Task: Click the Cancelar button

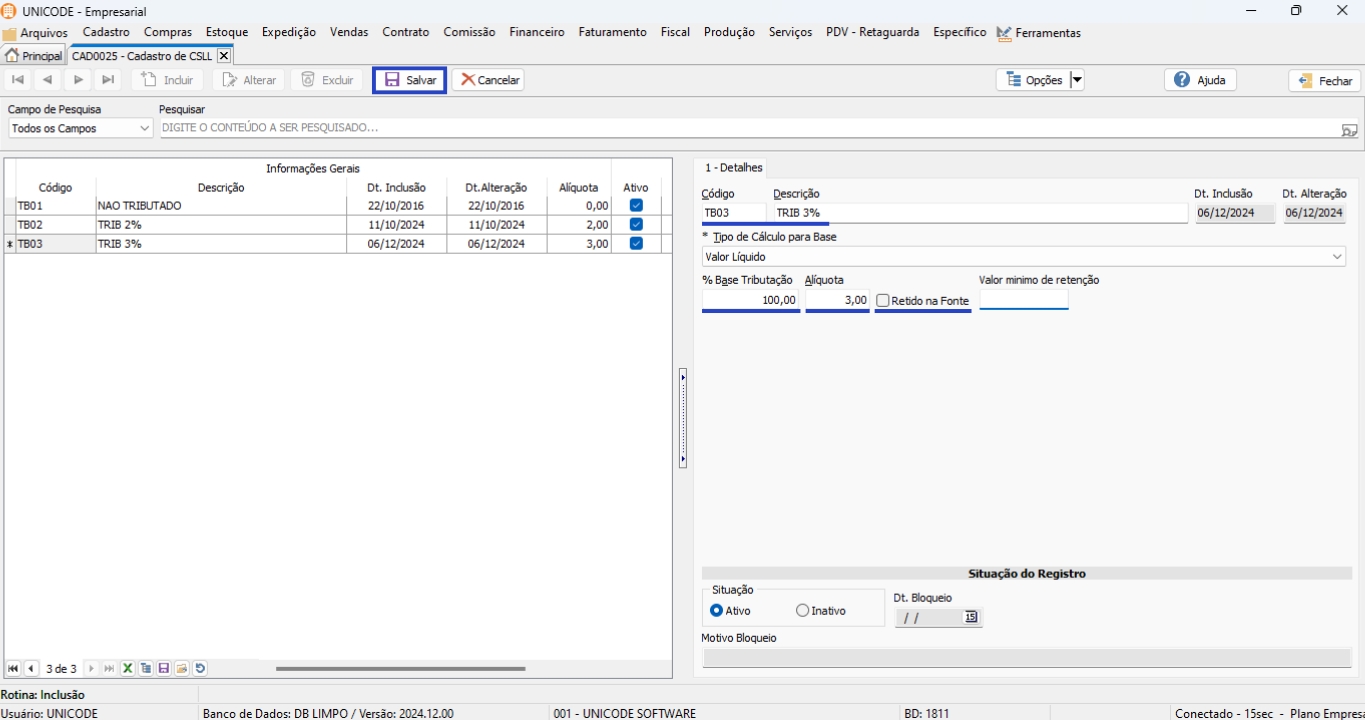Action: click(x=489, y=80)
